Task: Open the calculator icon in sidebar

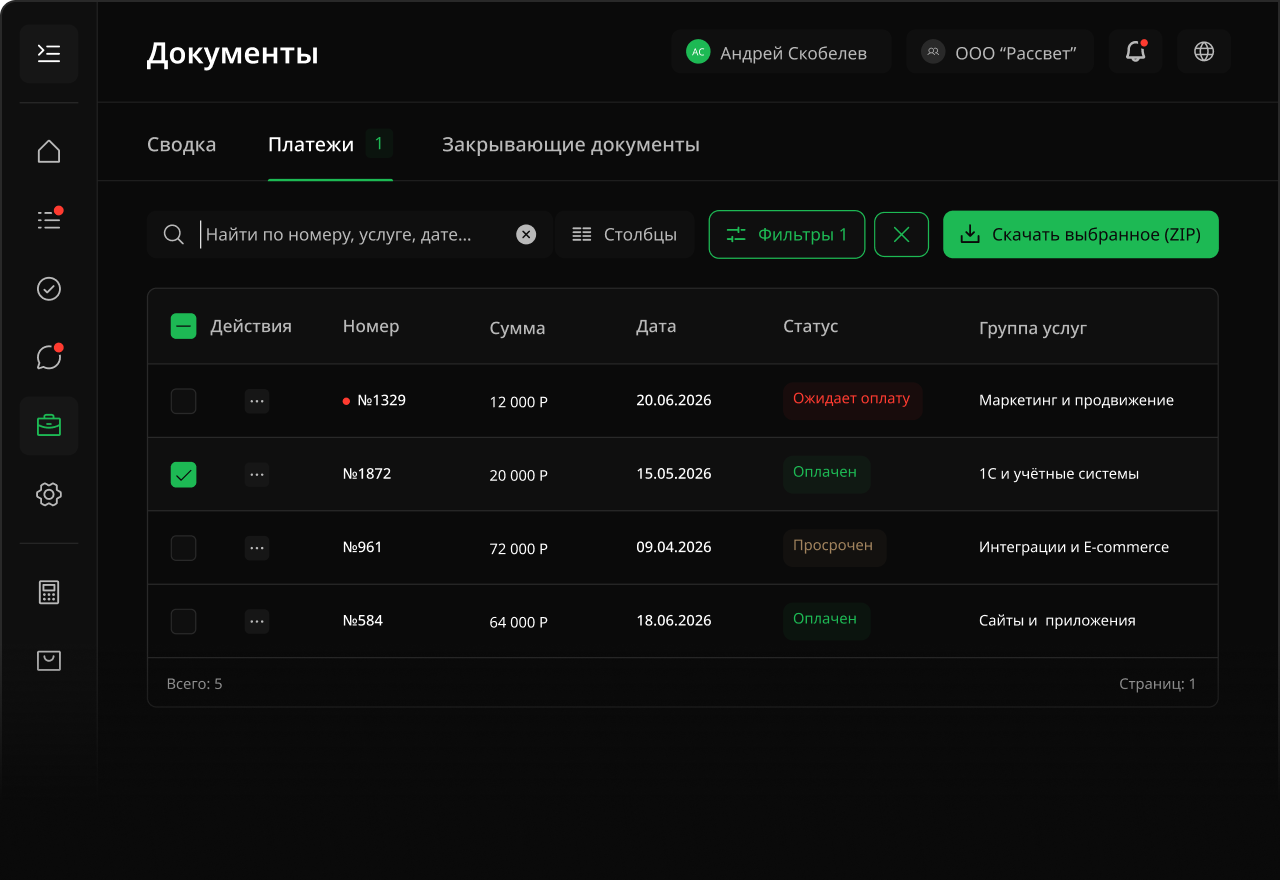Action: [x=49, y=592]
